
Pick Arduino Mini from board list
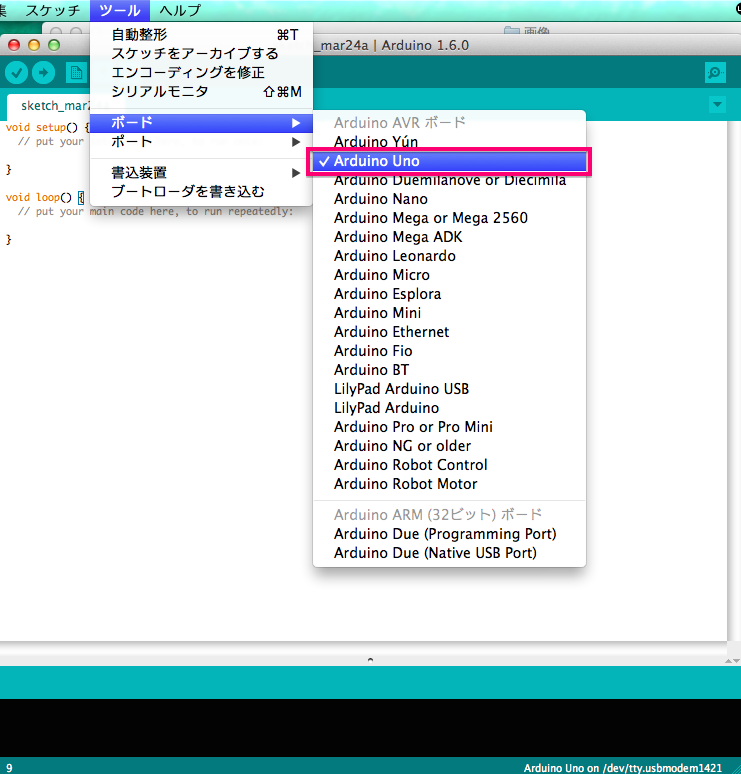coord(449,313)
